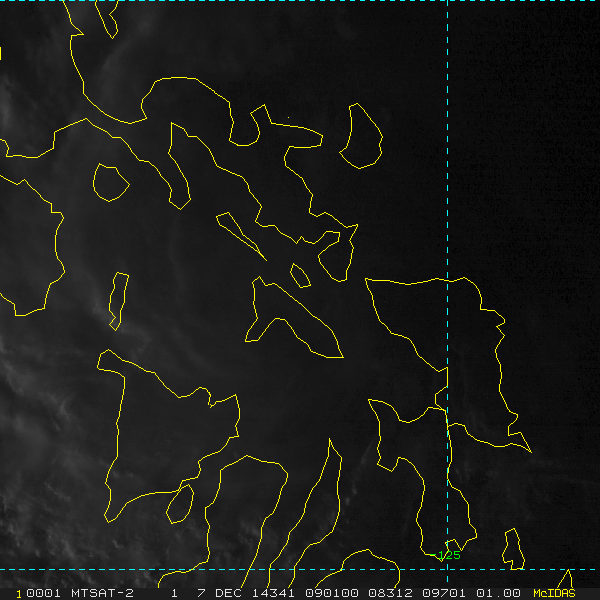Click the thin vertical island outline left of center
This screenshot has height=600, width=600.
click(x=119, y=301)
